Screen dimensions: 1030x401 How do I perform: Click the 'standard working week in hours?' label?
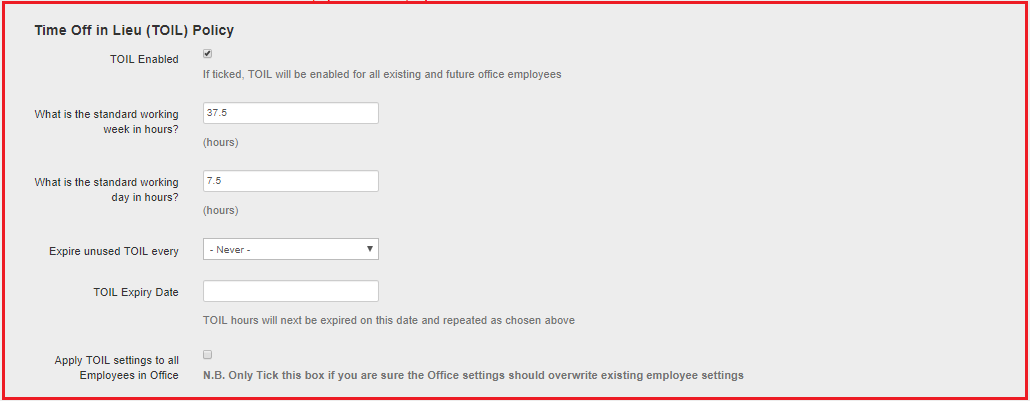pos(106,121)
